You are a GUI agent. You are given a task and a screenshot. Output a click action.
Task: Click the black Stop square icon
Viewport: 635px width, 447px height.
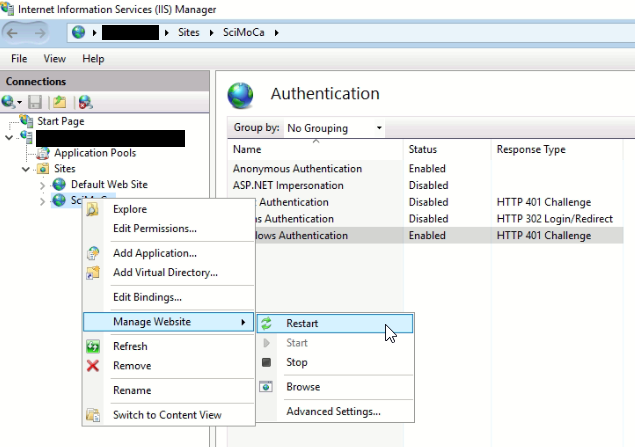[x=267, y=363]
